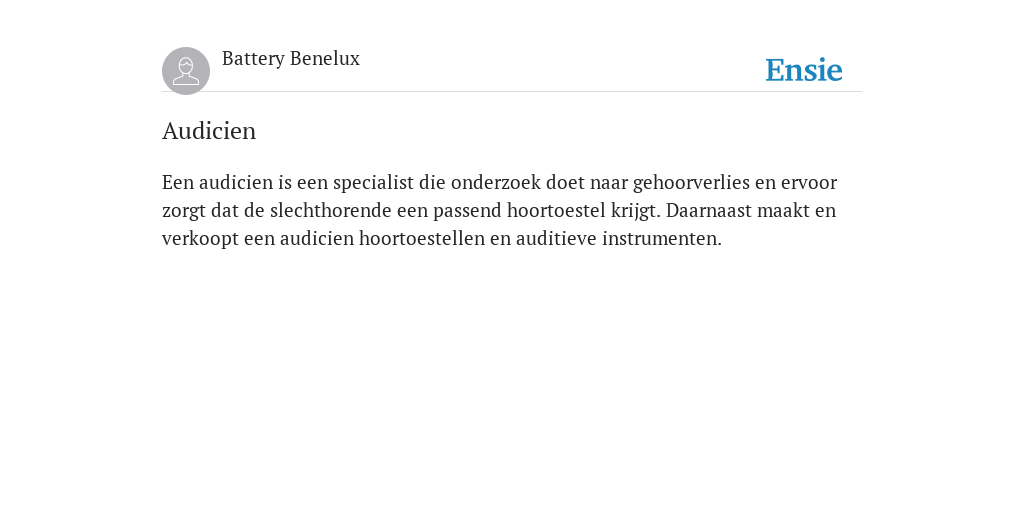
Task: Click the word 'specialist' in the definition
Action: (374, 183)
